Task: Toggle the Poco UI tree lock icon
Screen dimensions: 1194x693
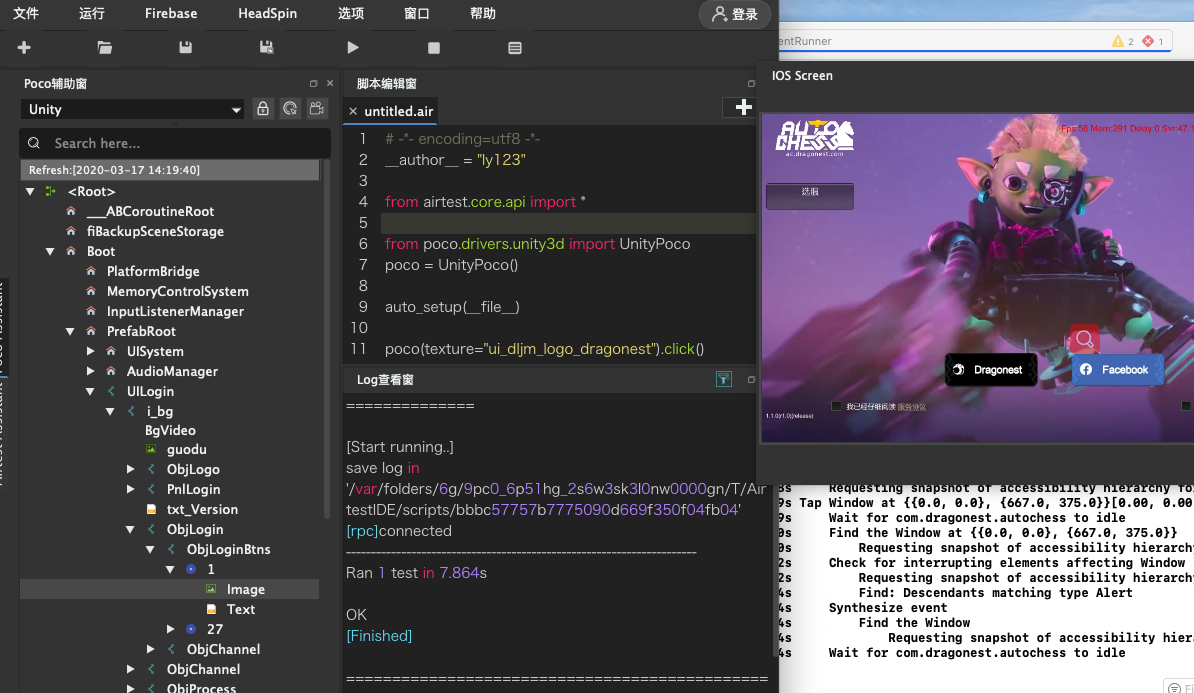Action: coord(263,109)
